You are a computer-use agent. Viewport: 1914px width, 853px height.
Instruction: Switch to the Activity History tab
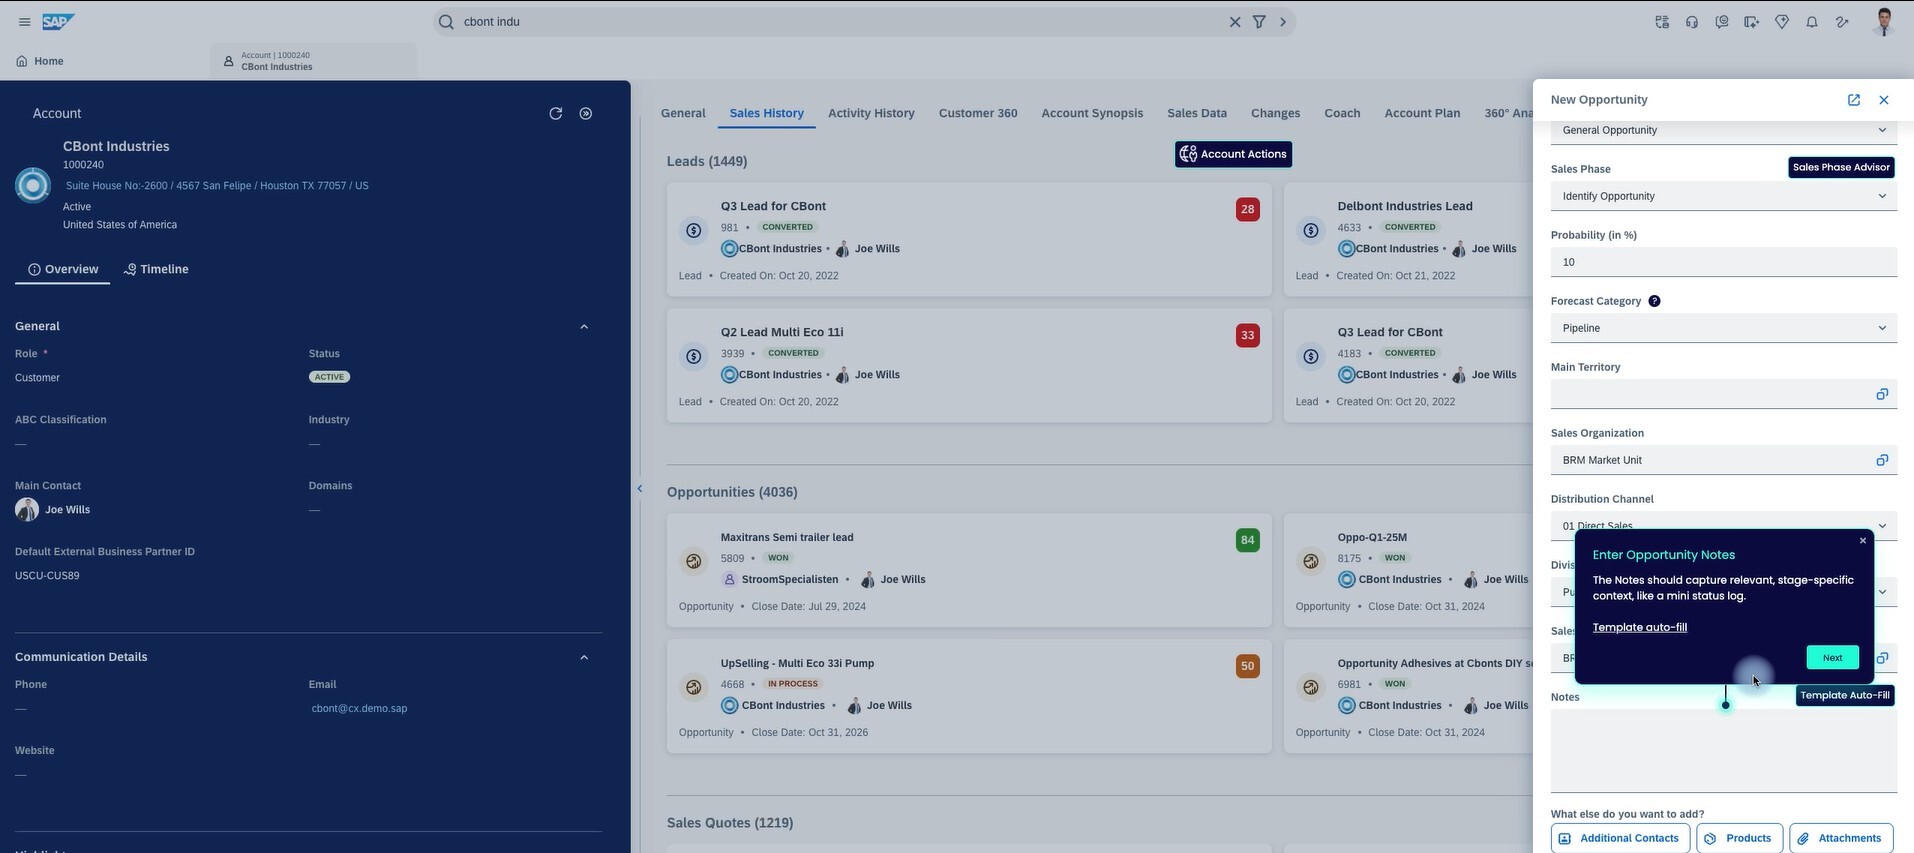tap(870, 113)
